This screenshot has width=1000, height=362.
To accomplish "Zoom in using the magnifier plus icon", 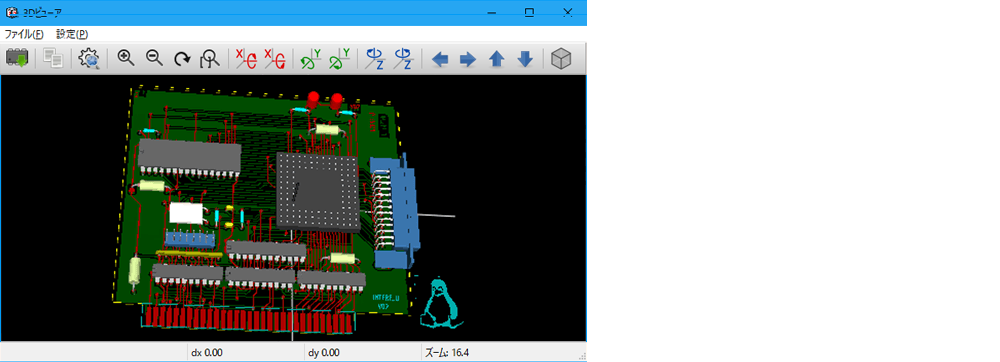I will (x=126, y=59).
